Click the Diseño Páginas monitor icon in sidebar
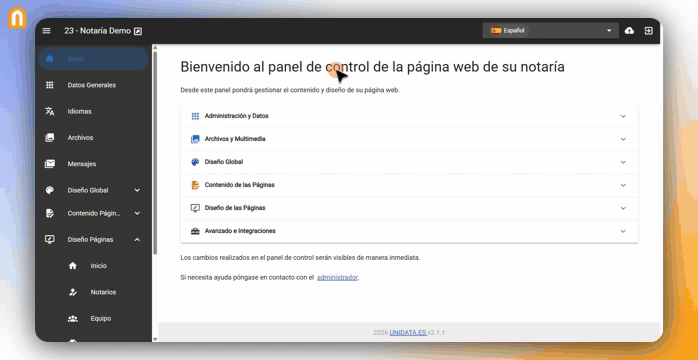Screen dimensions: 698x360 49,239
